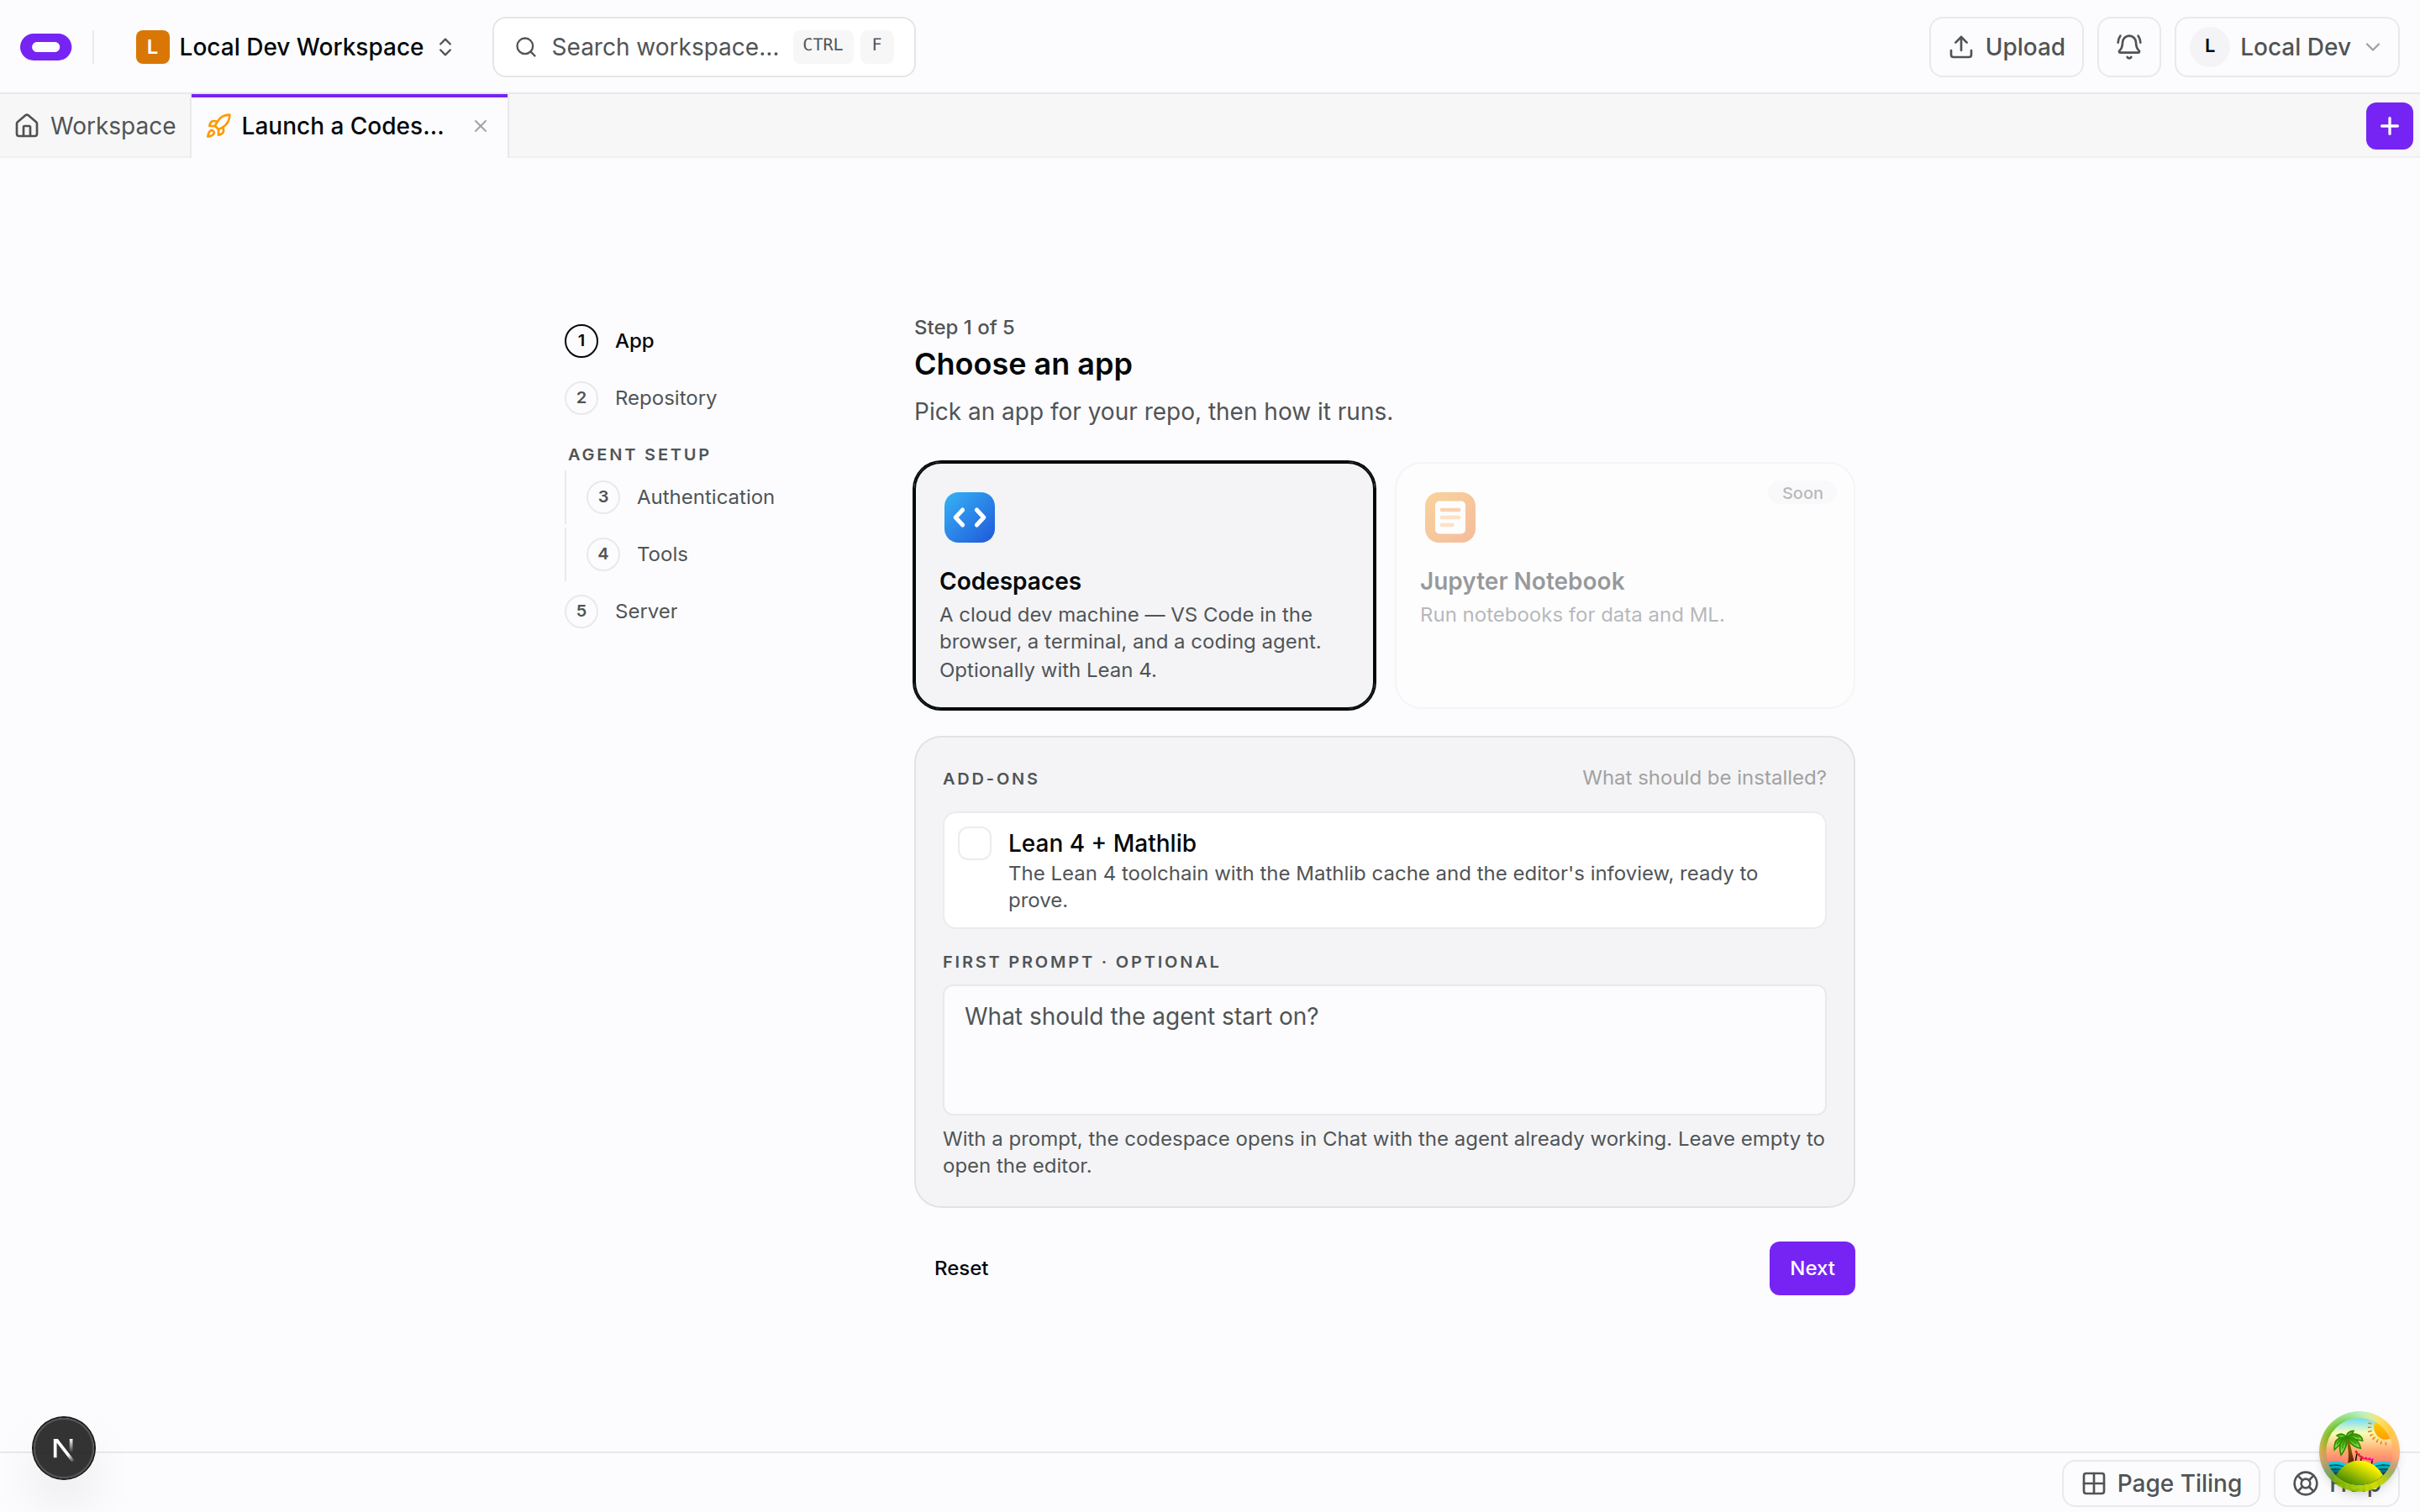Click the Page Tiling grid icon
This screenshot has height=1512, width=2420.
point(2093,1483)
